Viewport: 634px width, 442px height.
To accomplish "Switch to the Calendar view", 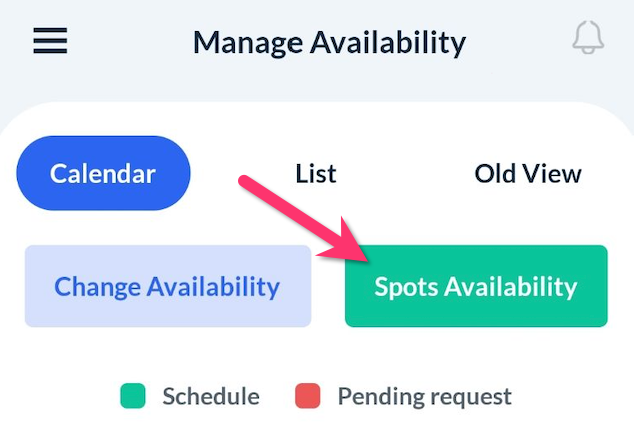I will [103, 173].
